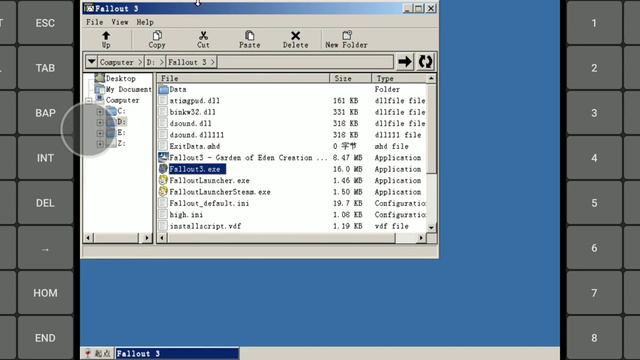640x360 pixels.
Task: Click the FalloutLauncherSteam.exe icon
Action: tap(163, 191)
